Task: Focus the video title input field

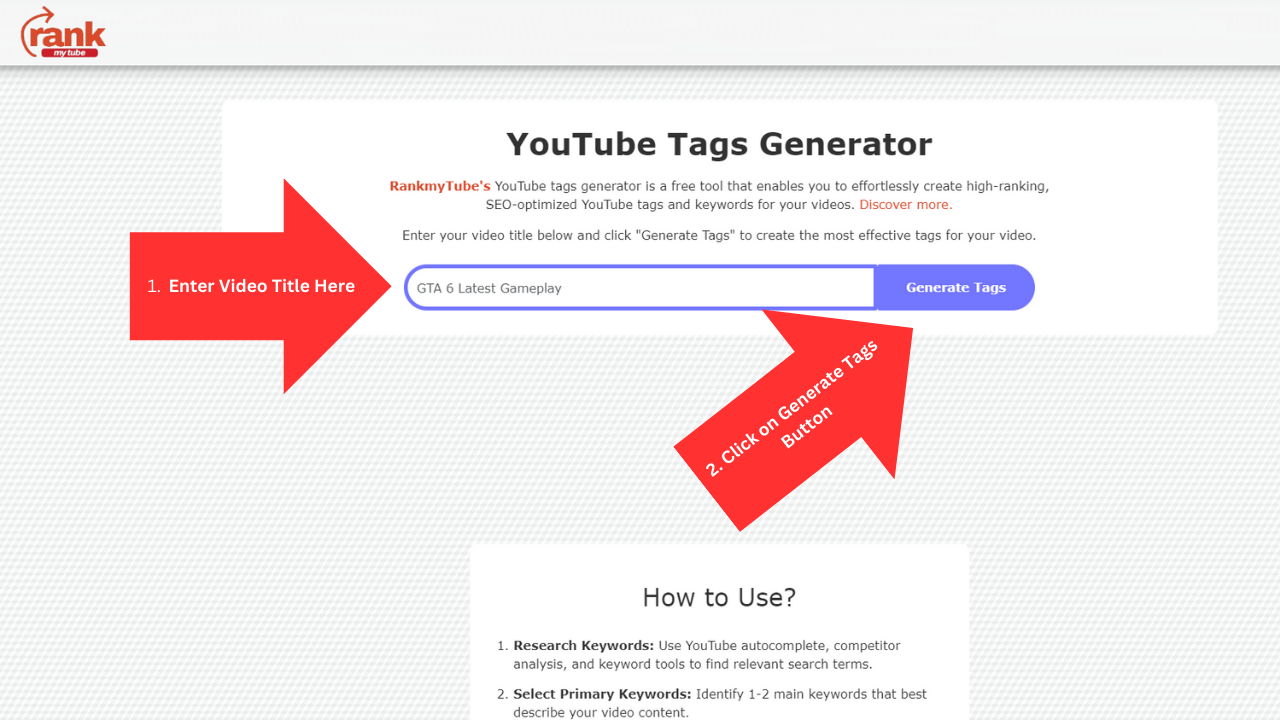Action: (640, 288)
